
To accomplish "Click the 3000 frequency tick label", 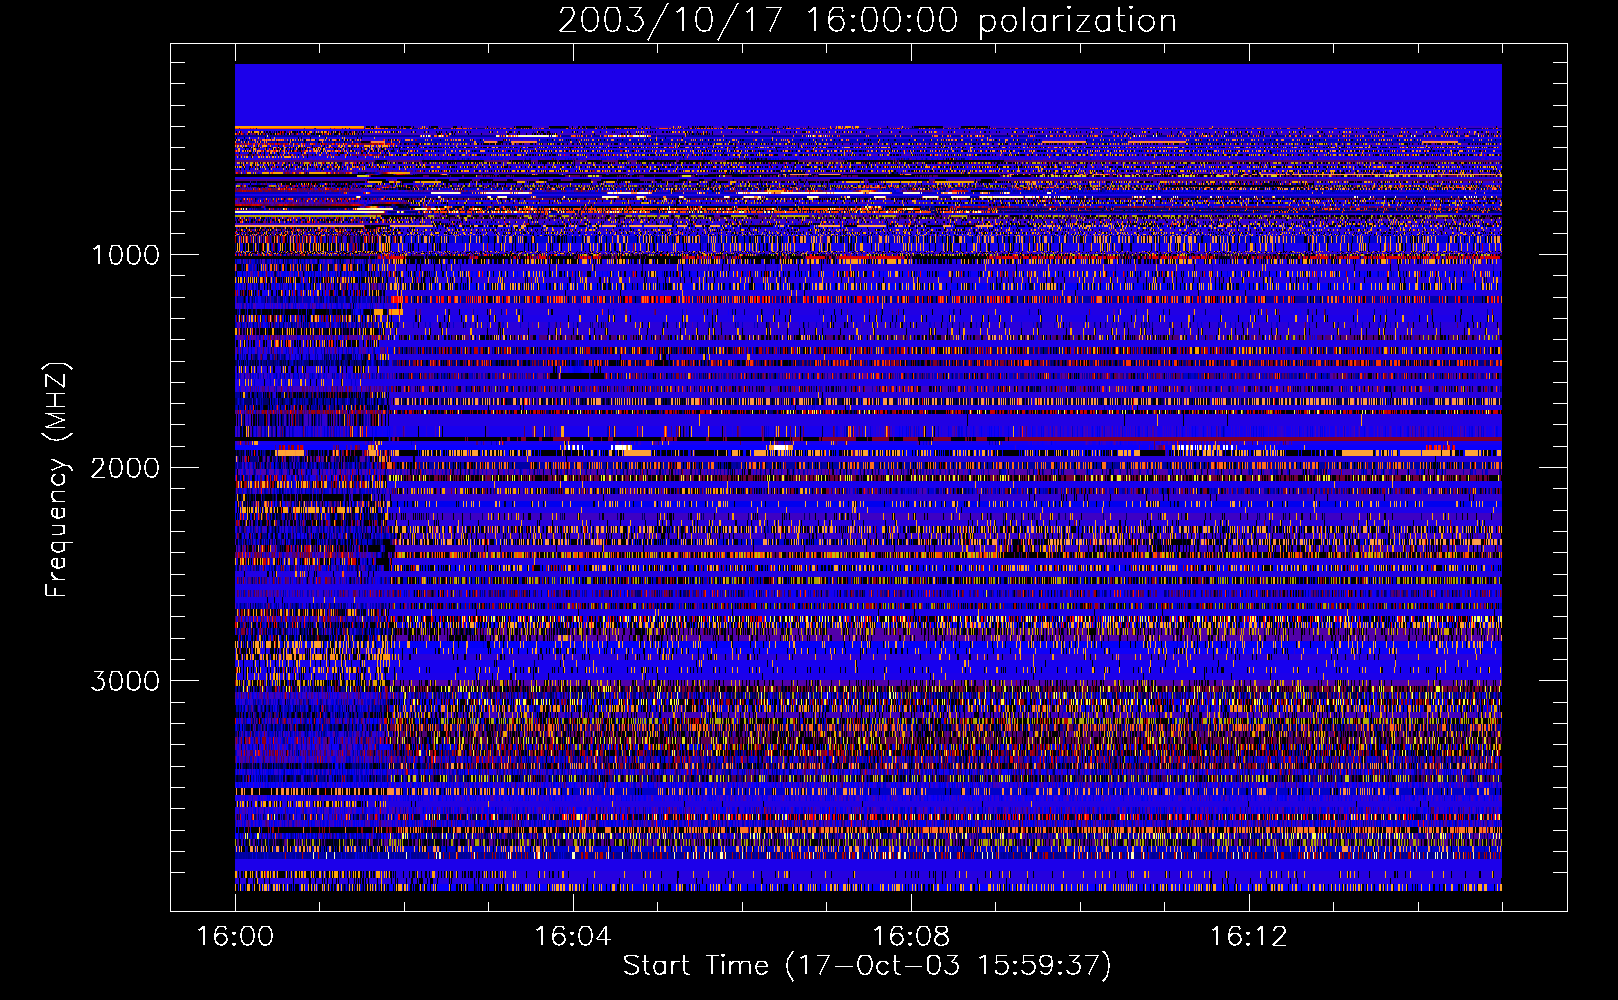I will pyautogui.click(x=125, y=681).
